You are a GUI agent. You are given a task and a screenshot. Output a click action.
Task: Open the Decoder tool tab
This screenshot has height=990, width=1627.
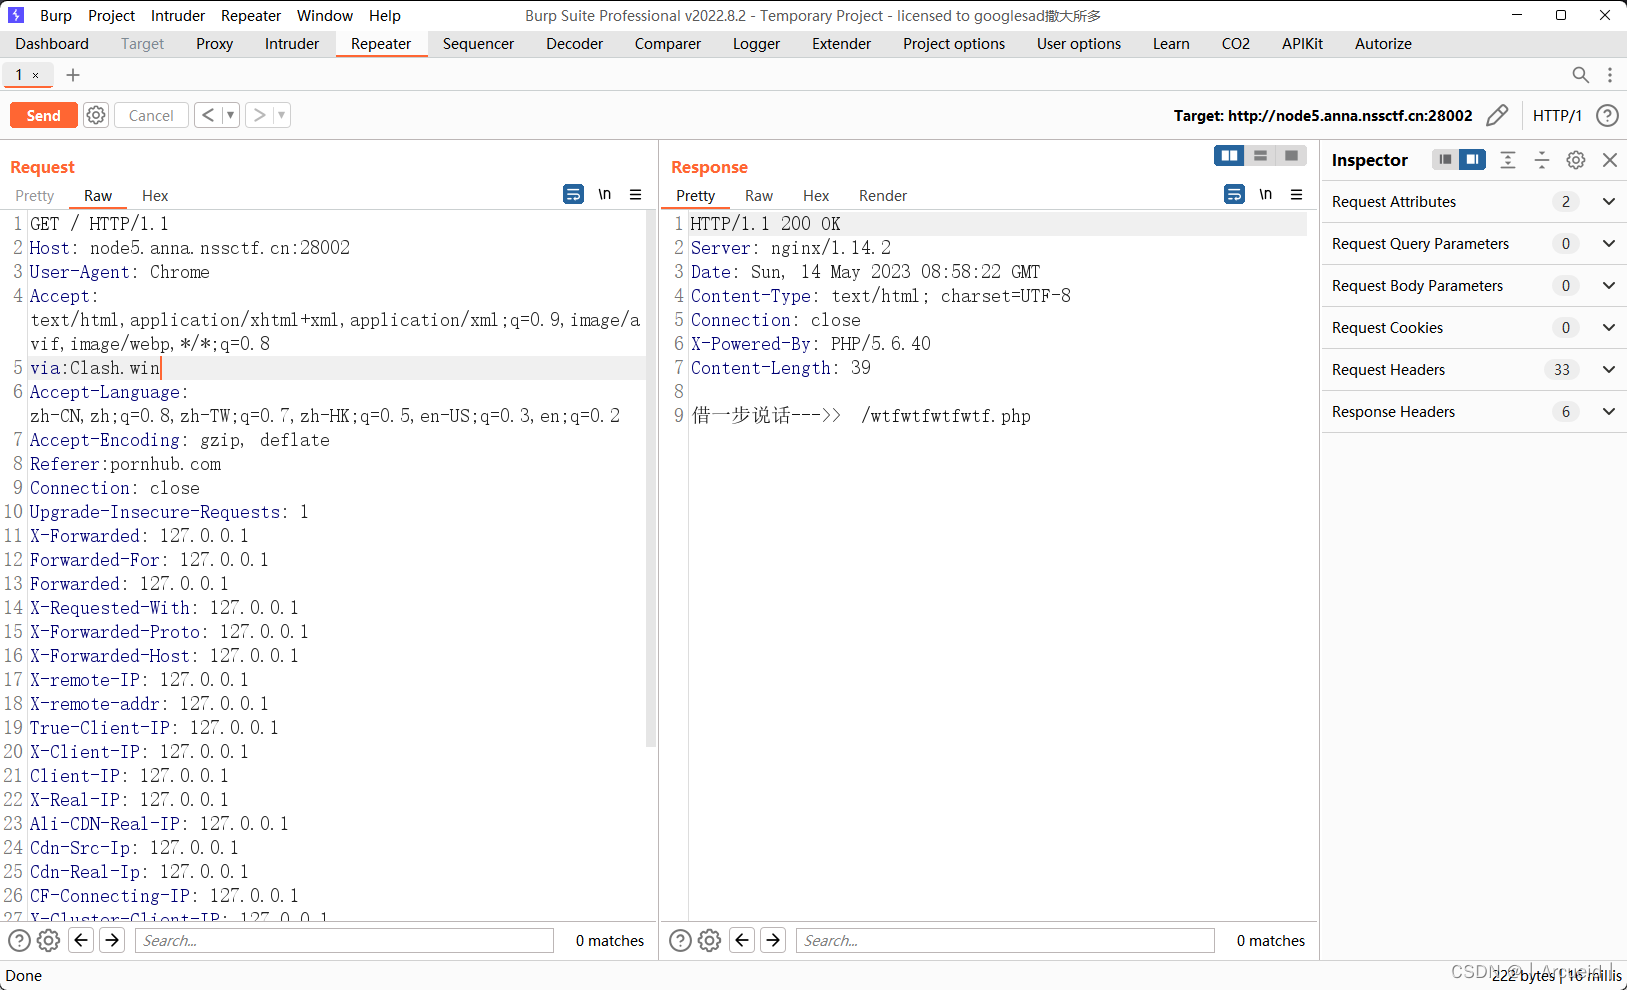(575, 44)
